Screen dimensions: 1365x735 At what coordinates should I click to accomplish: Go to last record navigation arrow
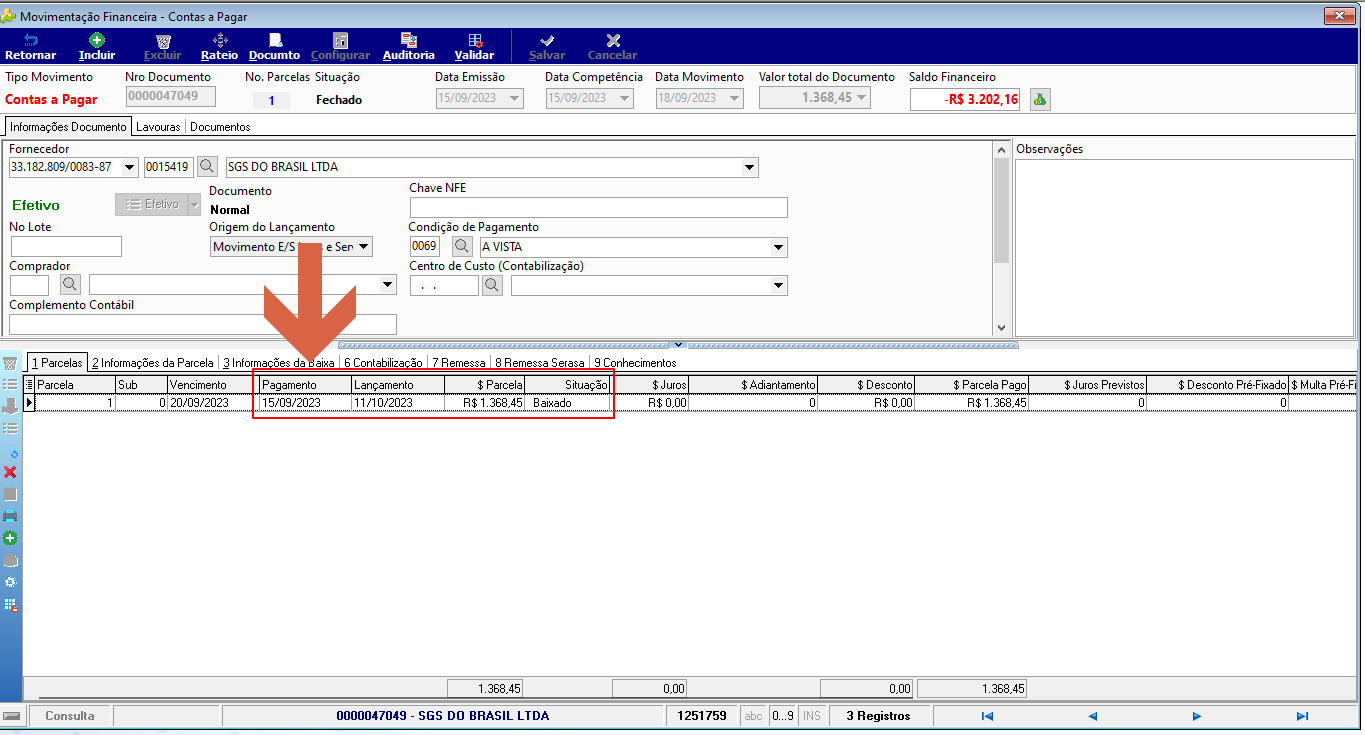tap(1302, 716)
